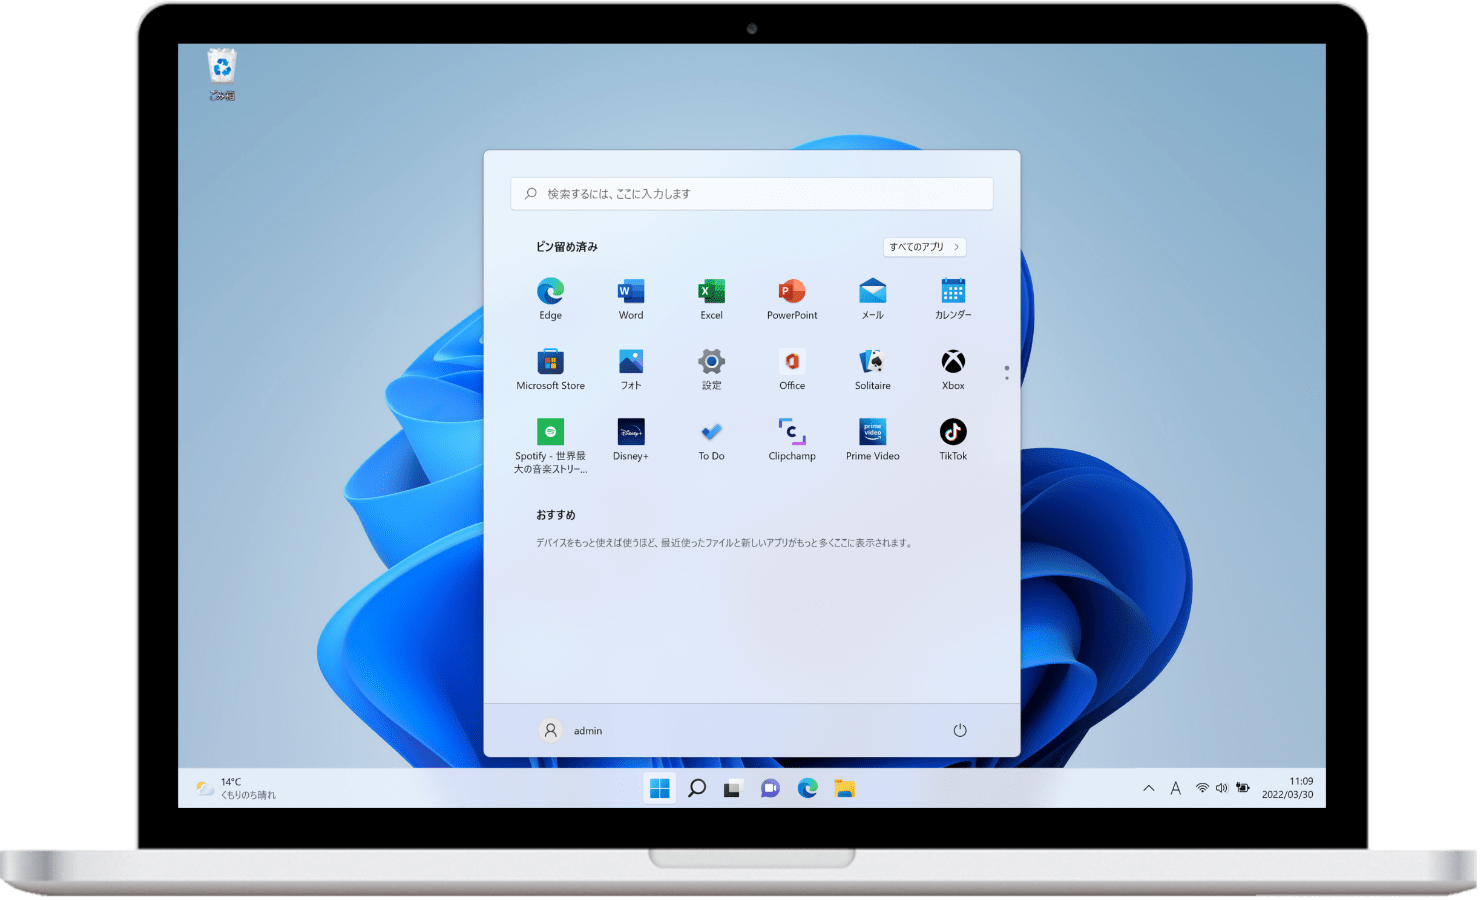1480x900 pixels.
Task: Launch Disney+ from pinned apps
Action: (631, 440)
